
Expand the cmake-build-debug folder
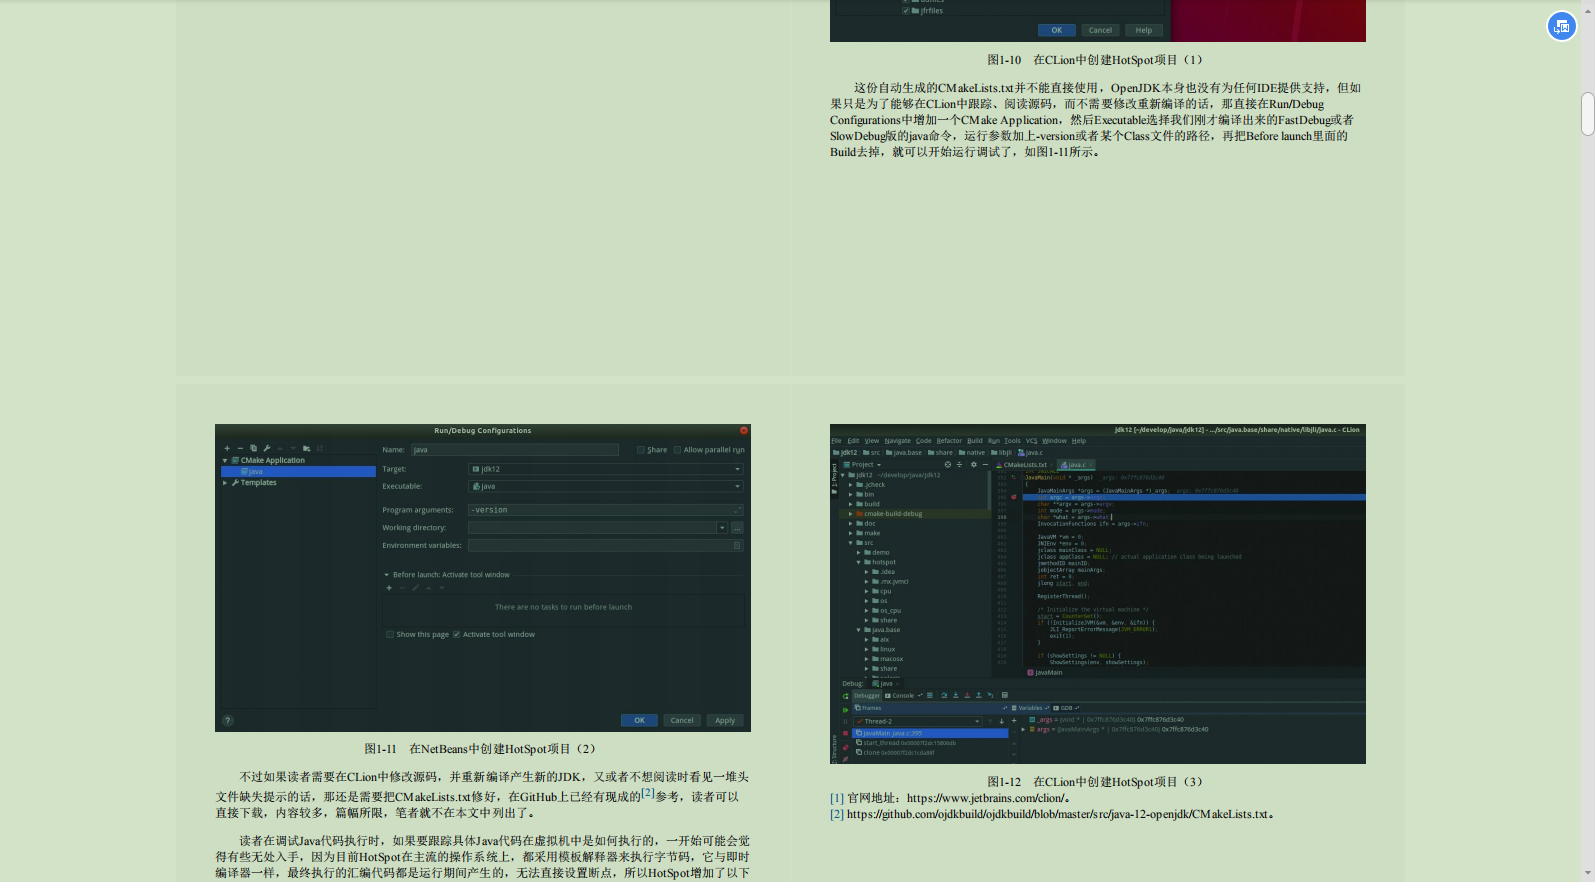coord(851,514)
